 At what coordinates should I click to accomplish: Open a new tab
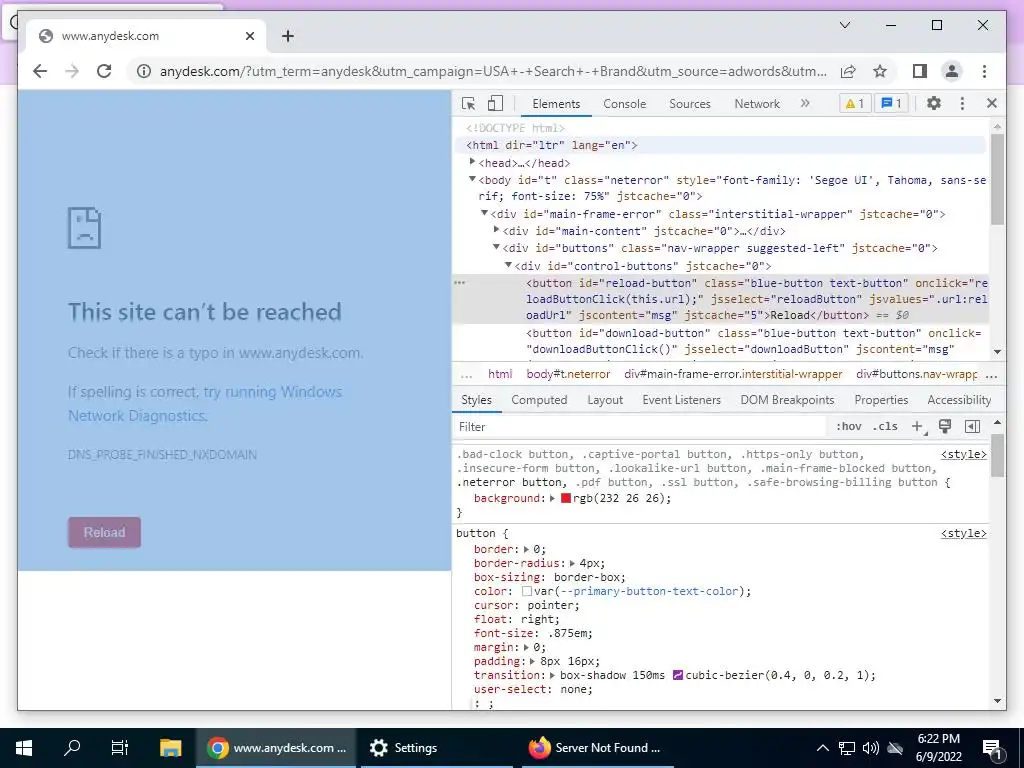pyautogui.click(x=288, y=36)
